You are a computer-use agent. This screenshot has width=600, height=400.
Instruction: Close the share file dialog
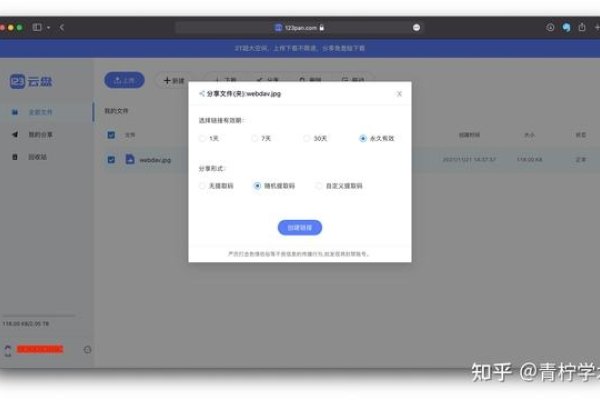tap(399, 94)
